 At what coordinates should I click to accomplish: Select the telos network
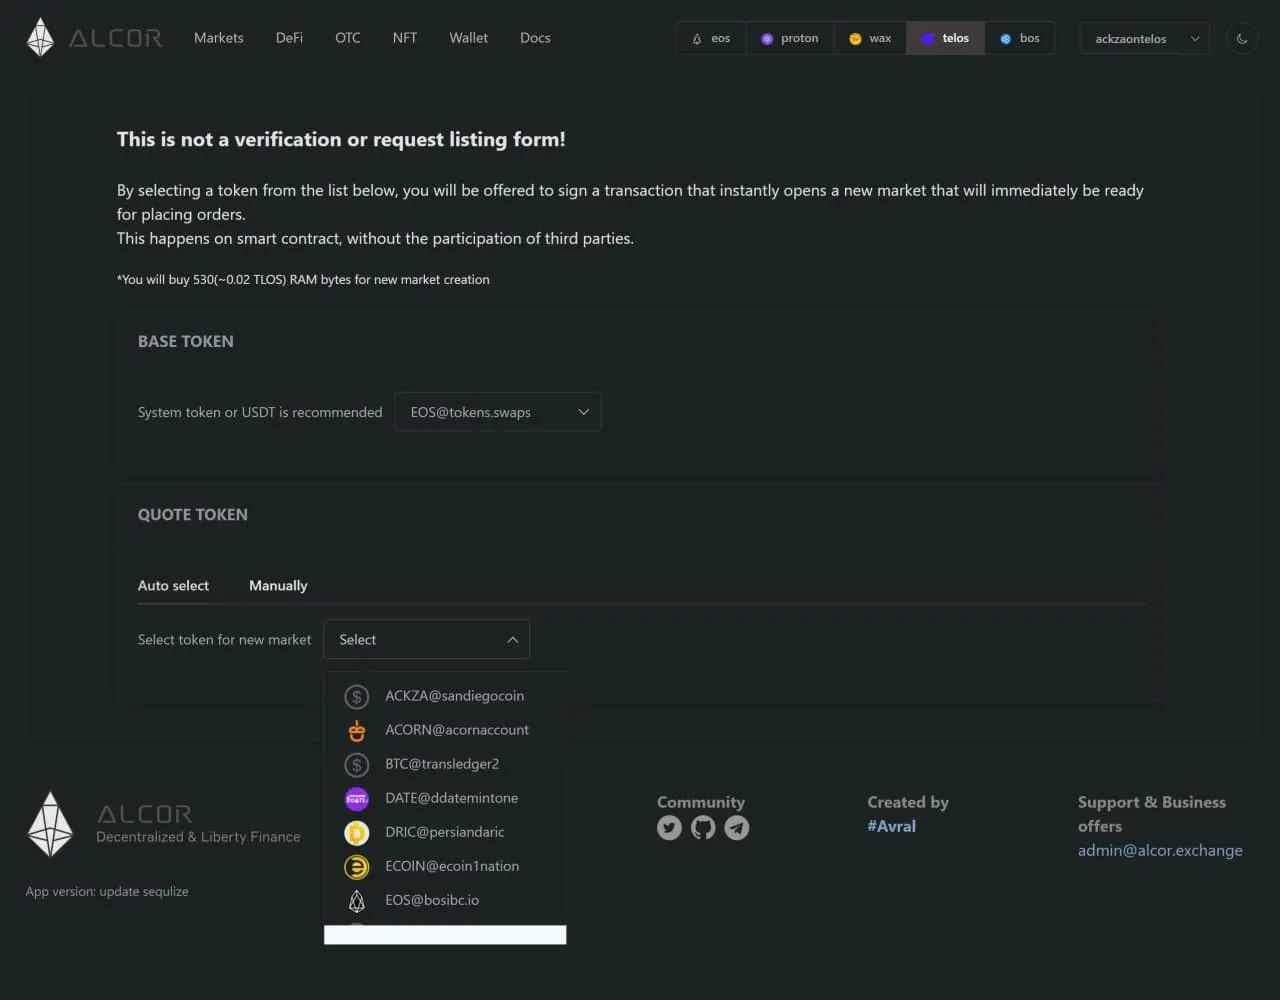[945, 38]
